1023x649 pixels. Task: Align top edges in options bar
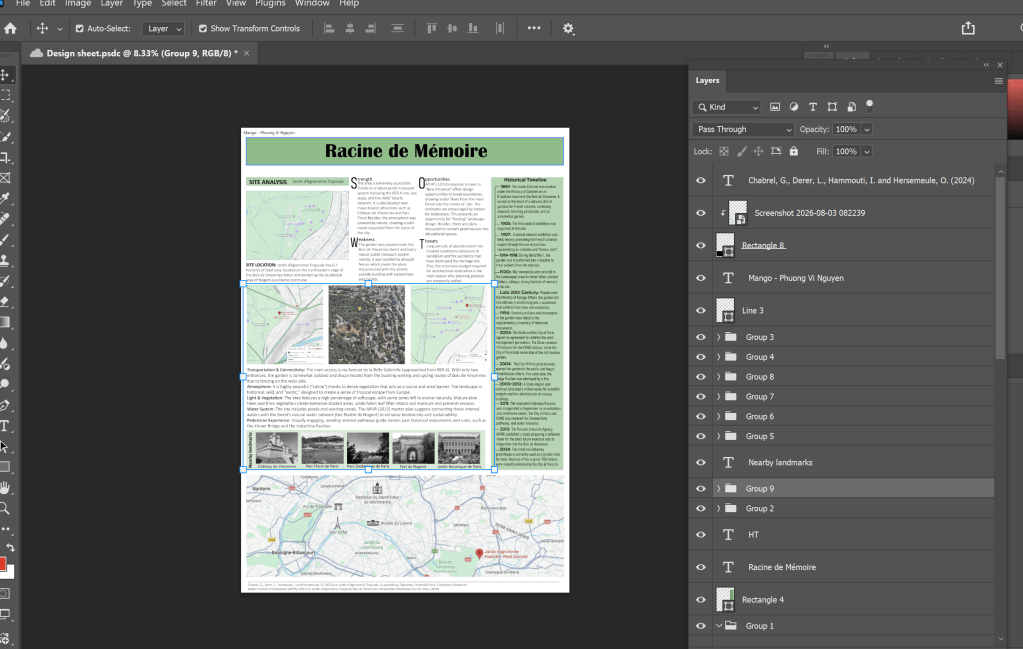pos(431,29)
